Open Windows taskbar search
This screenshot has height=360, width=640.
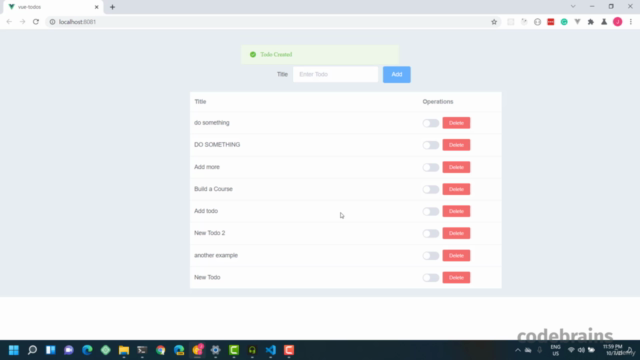click(32, 350)
